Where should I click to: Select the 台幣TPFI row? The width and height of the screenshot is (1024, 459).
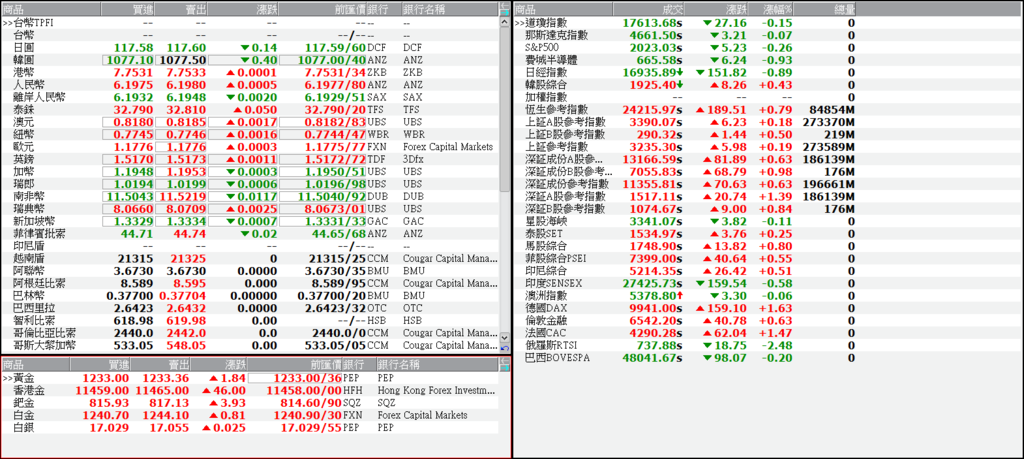tap(250, 22)
